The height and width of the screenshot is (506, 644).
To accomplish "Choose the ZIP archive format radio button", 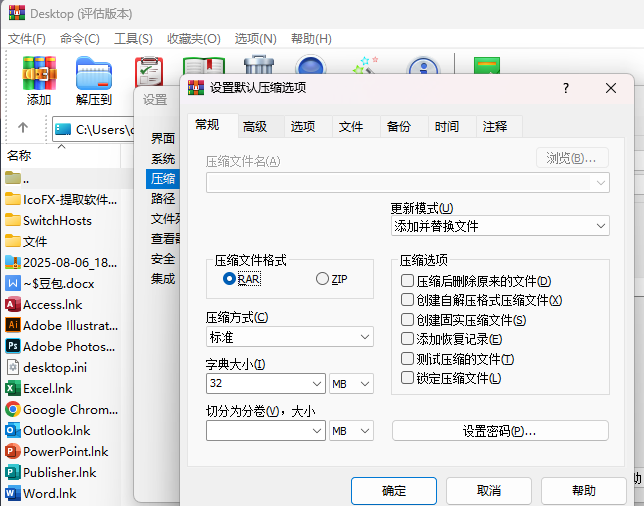I will [x=322, y=279].
